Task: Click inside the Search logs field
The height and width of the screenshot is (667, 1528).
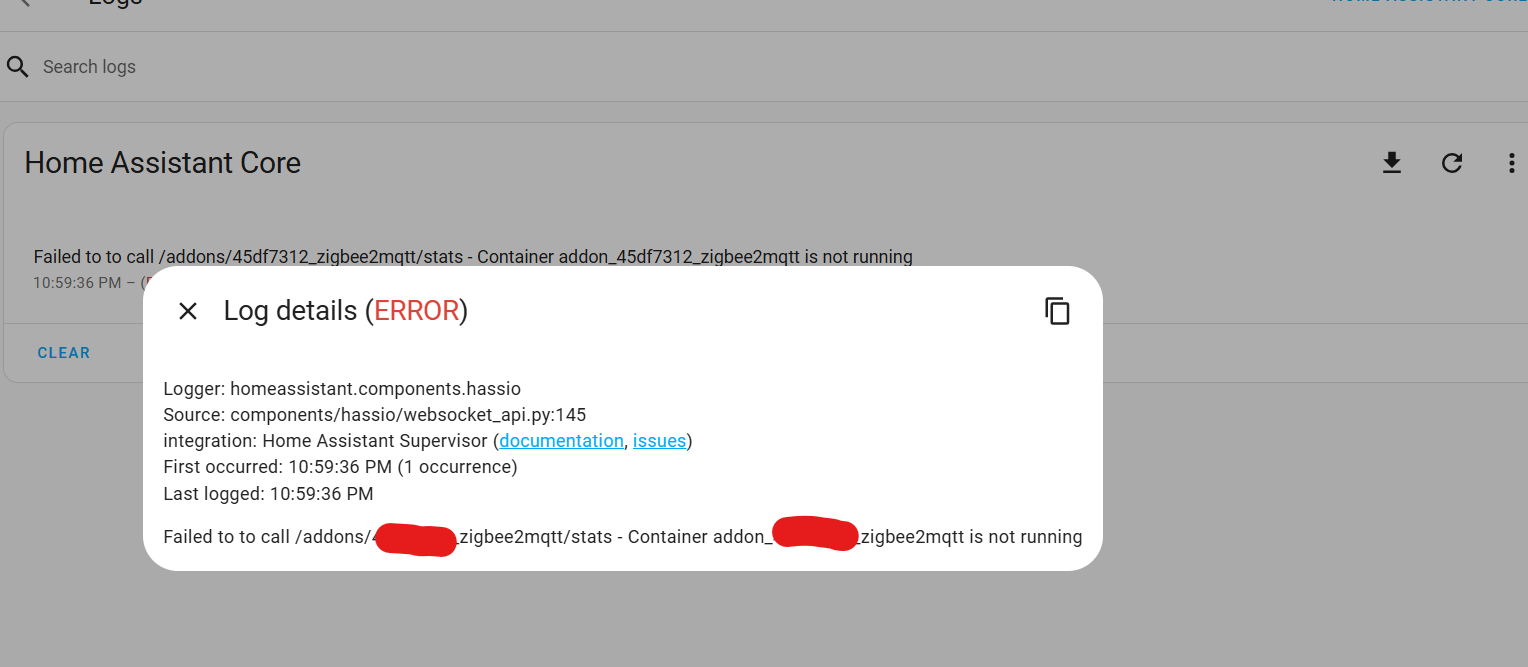Action: [x=200, y=66]
